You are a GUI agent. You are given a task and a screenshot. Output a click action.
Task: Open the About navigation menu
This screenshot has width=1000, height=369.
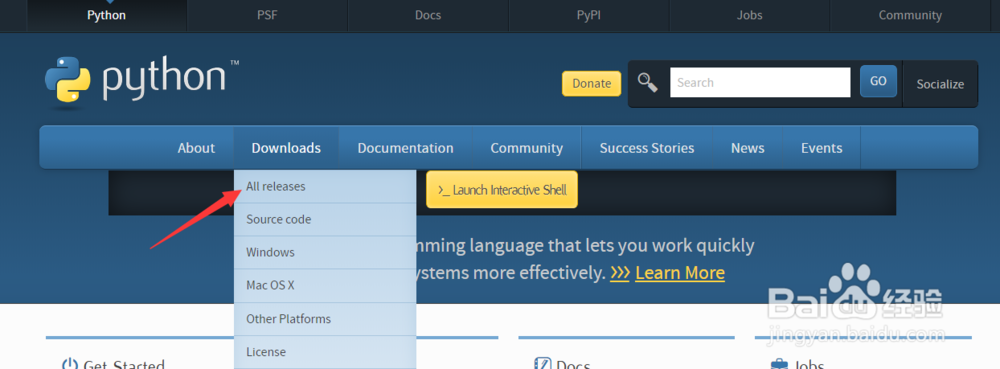[x=196, y=148]
